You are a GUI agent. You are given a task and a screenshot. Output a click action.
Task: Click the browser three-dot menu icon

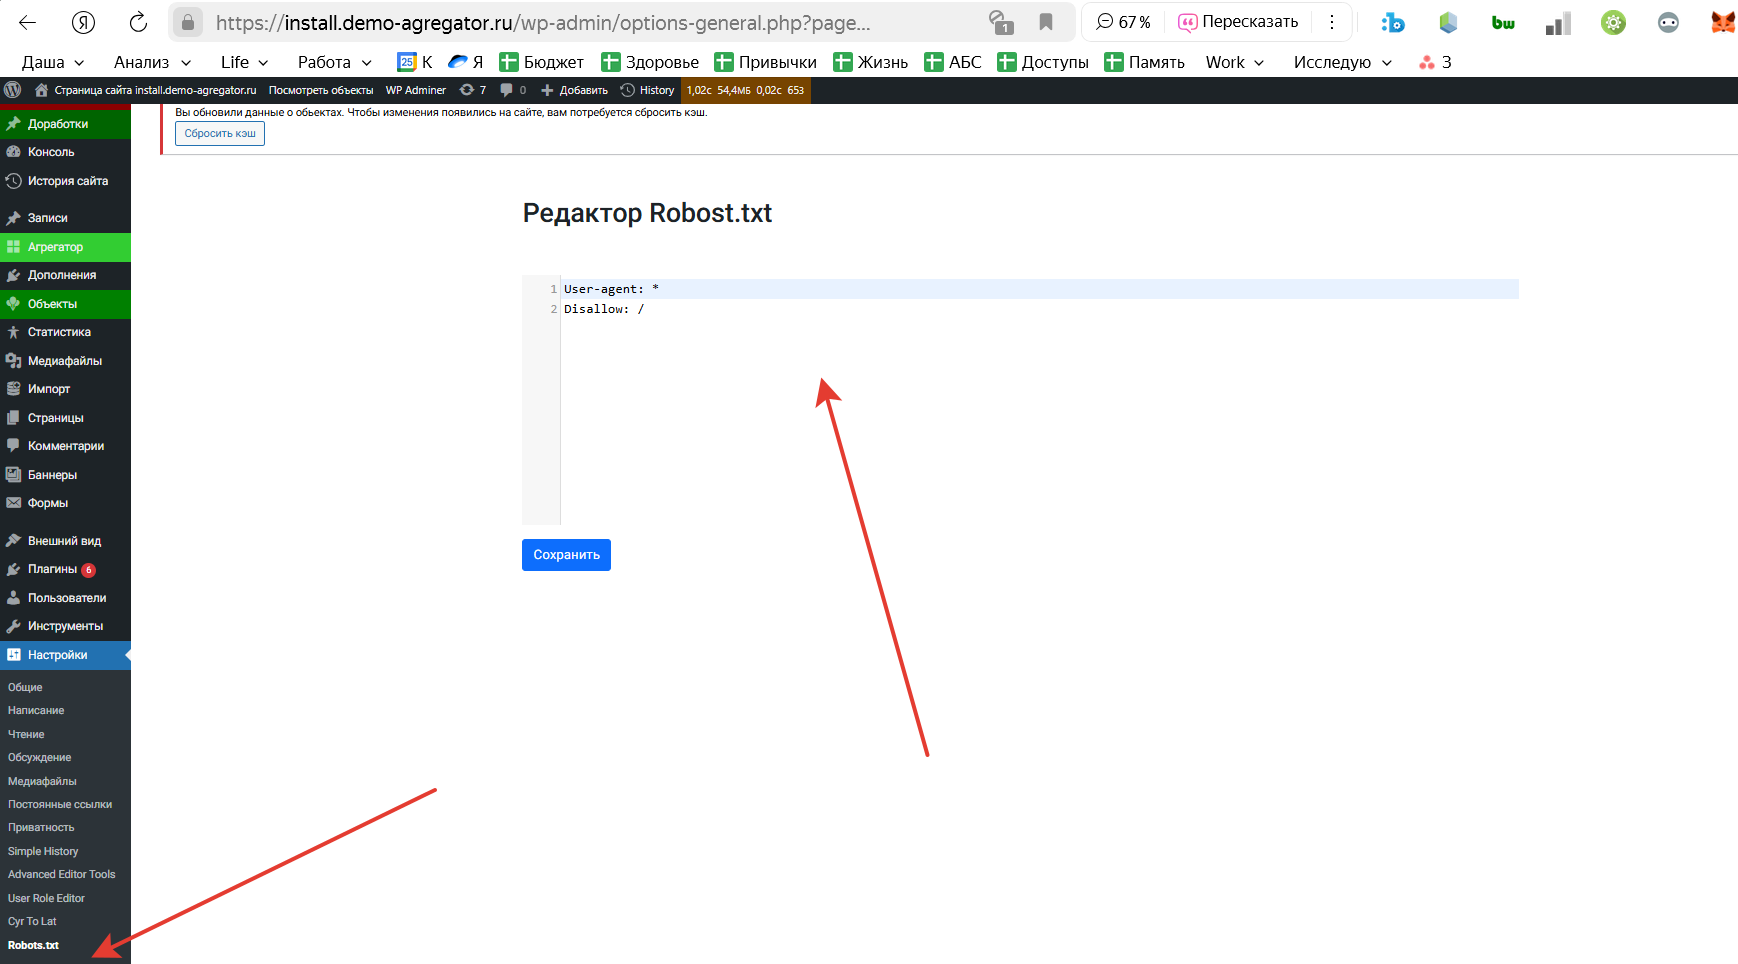click(1332, 22)
